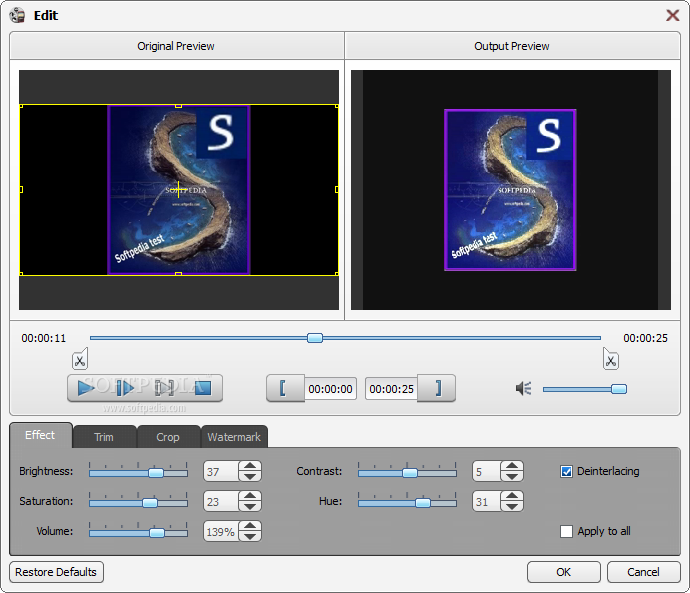Click the Output Preview header
The height and width of the screenshot is (593, 690).
click(x=512, y=46)
